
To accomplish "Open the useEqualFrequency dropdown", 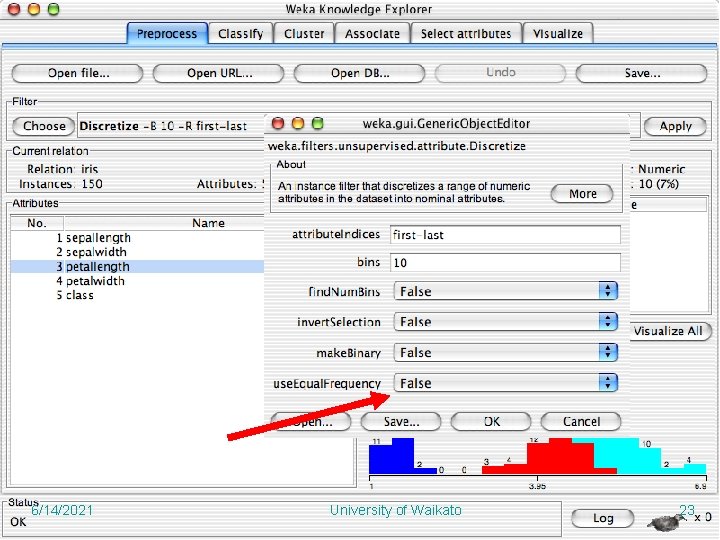I will click(x=506, y=383).
